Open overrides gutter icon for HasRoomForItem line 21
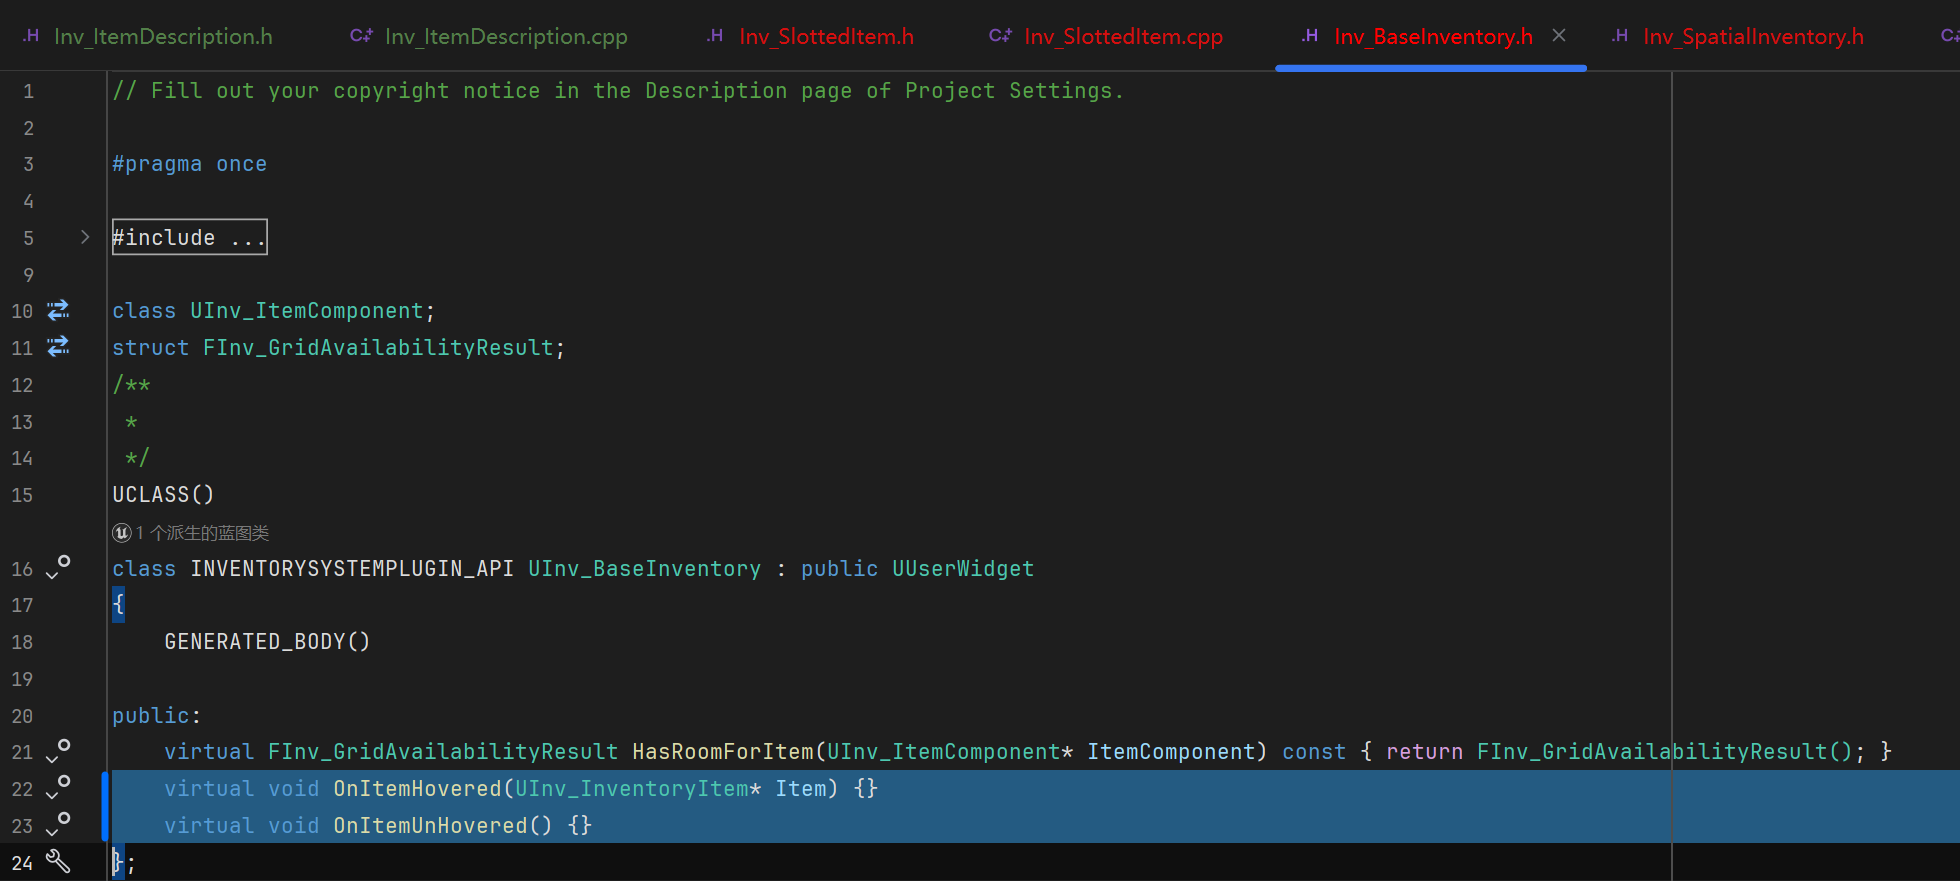Screen dimensions: 1960x881 pyautogui.click(x=58, y=751)
